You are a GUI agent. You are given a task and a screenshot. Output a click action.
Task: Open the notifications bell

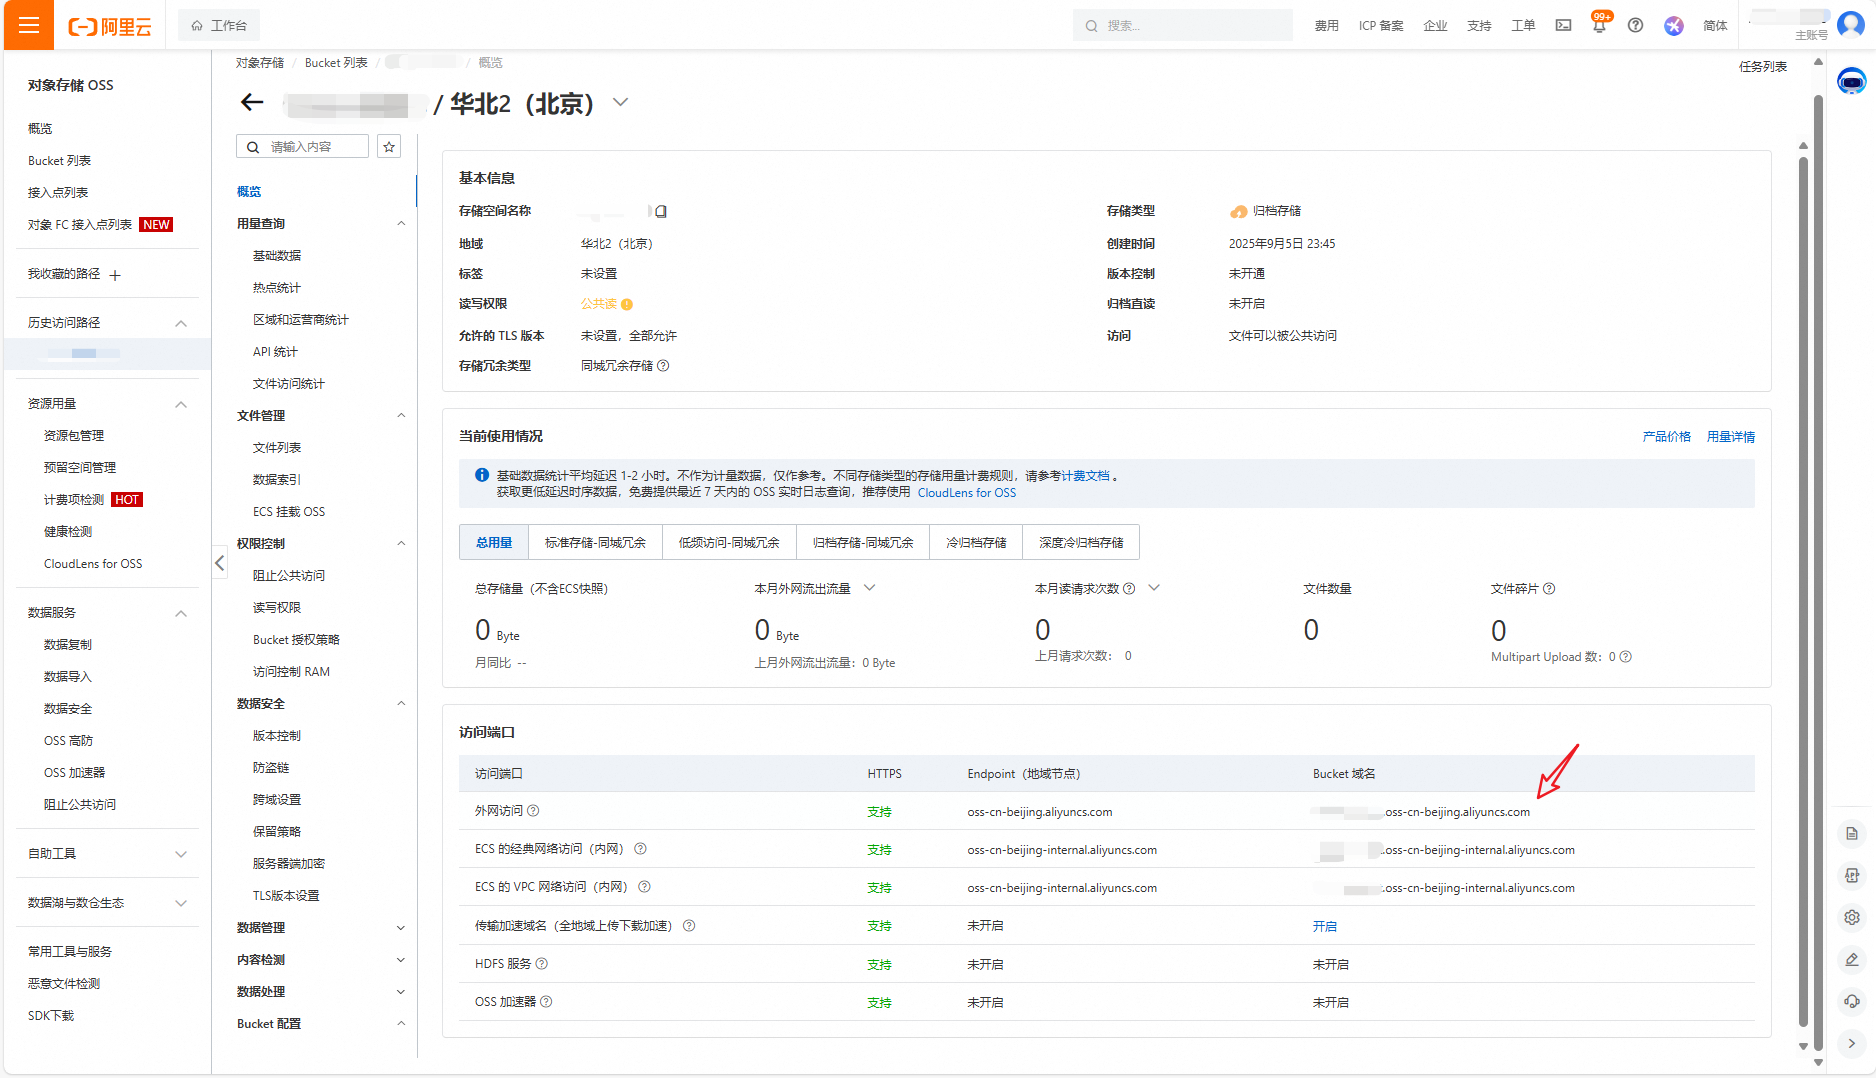tap(1599, 25)
